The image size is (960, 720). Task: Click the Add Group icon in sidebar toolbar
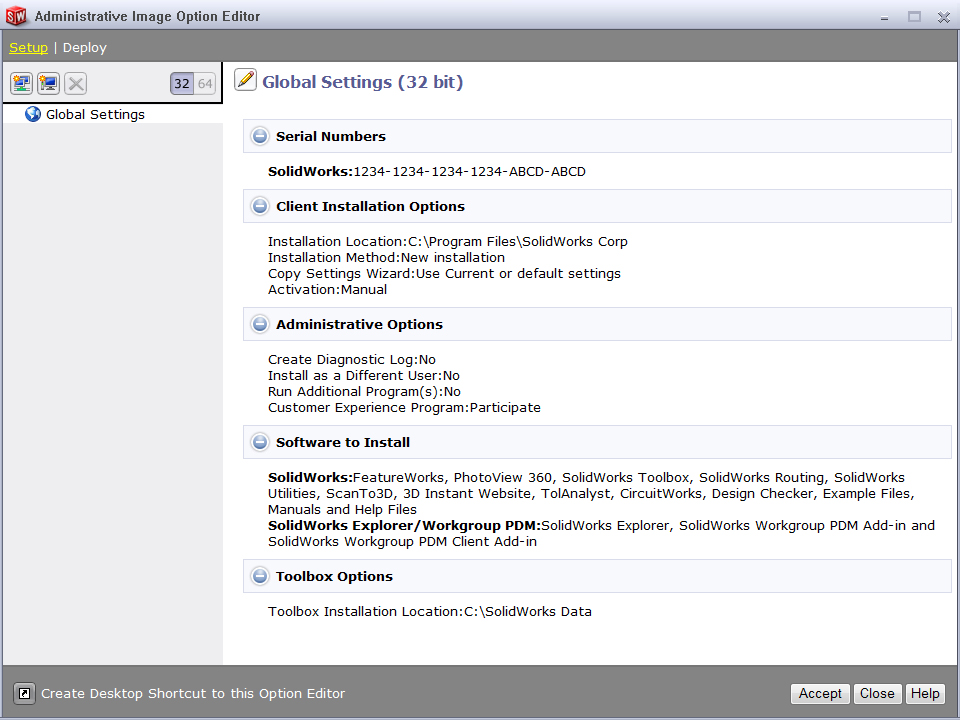[21, 84]
